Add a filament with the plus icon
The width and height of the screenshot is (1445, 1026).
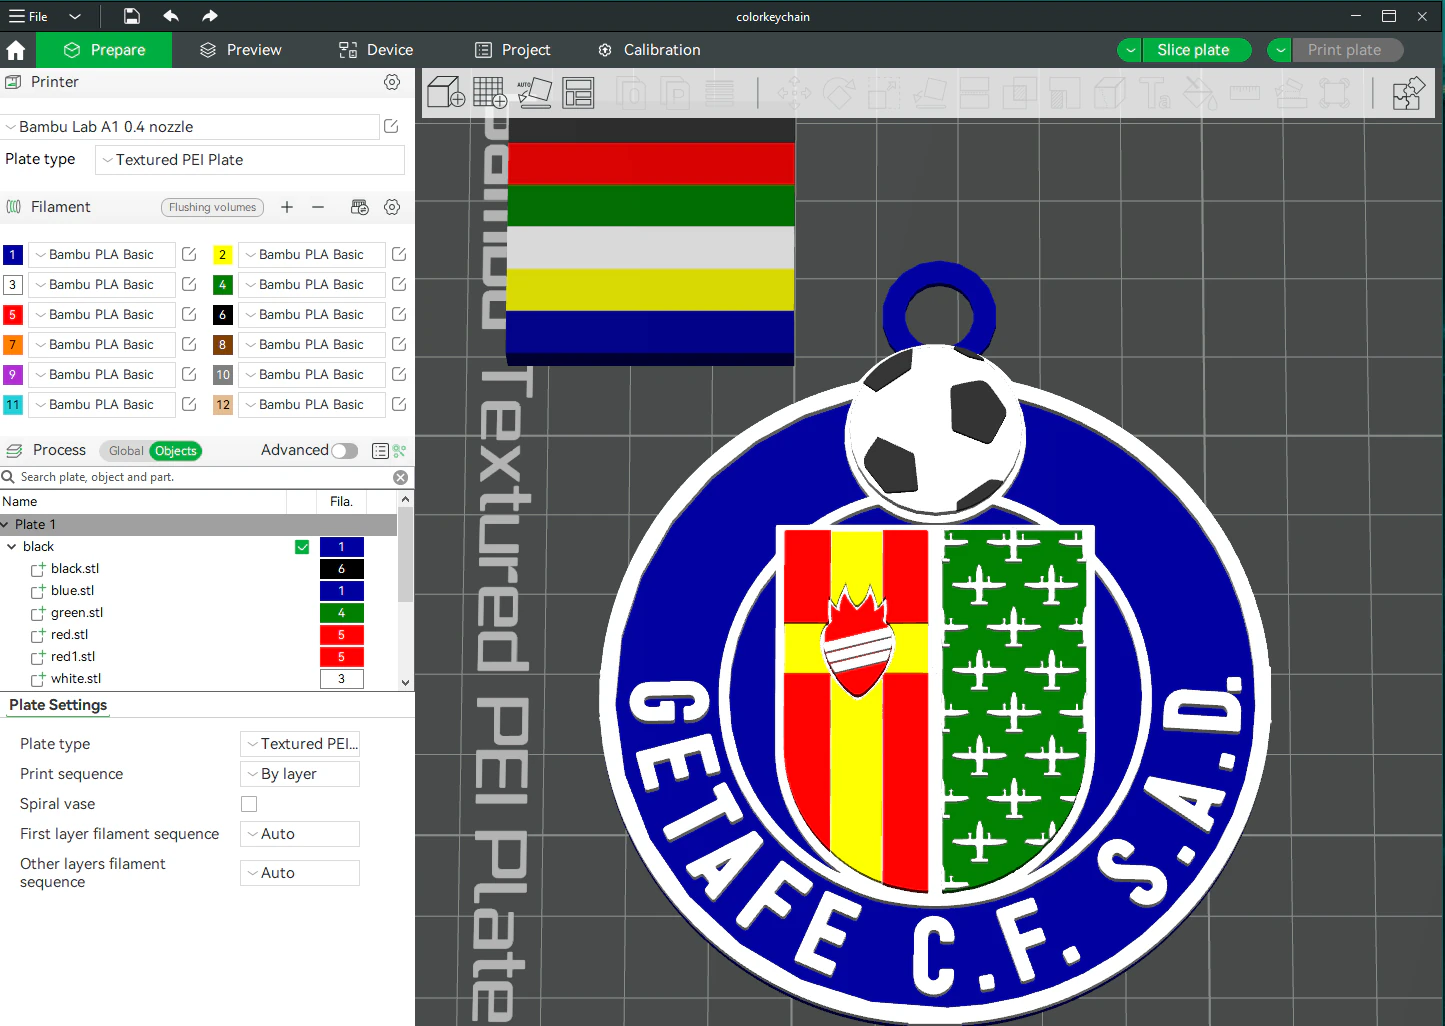click(x=287, y=207)
